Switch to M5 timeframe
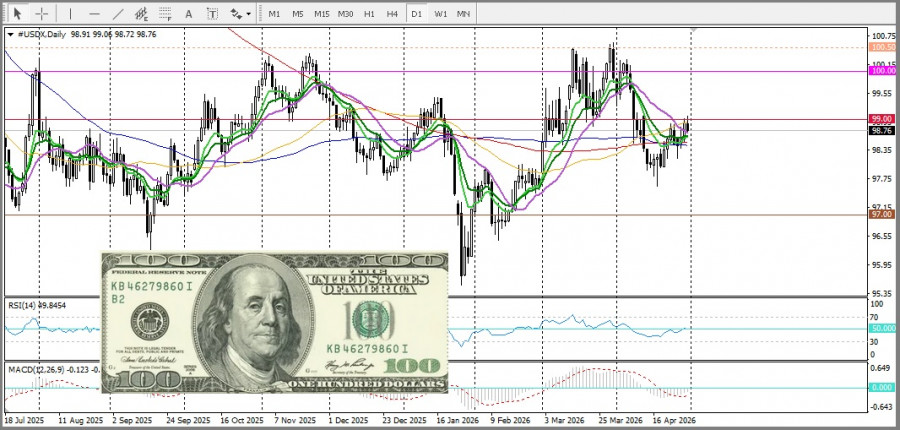 [x=297, y=13]
